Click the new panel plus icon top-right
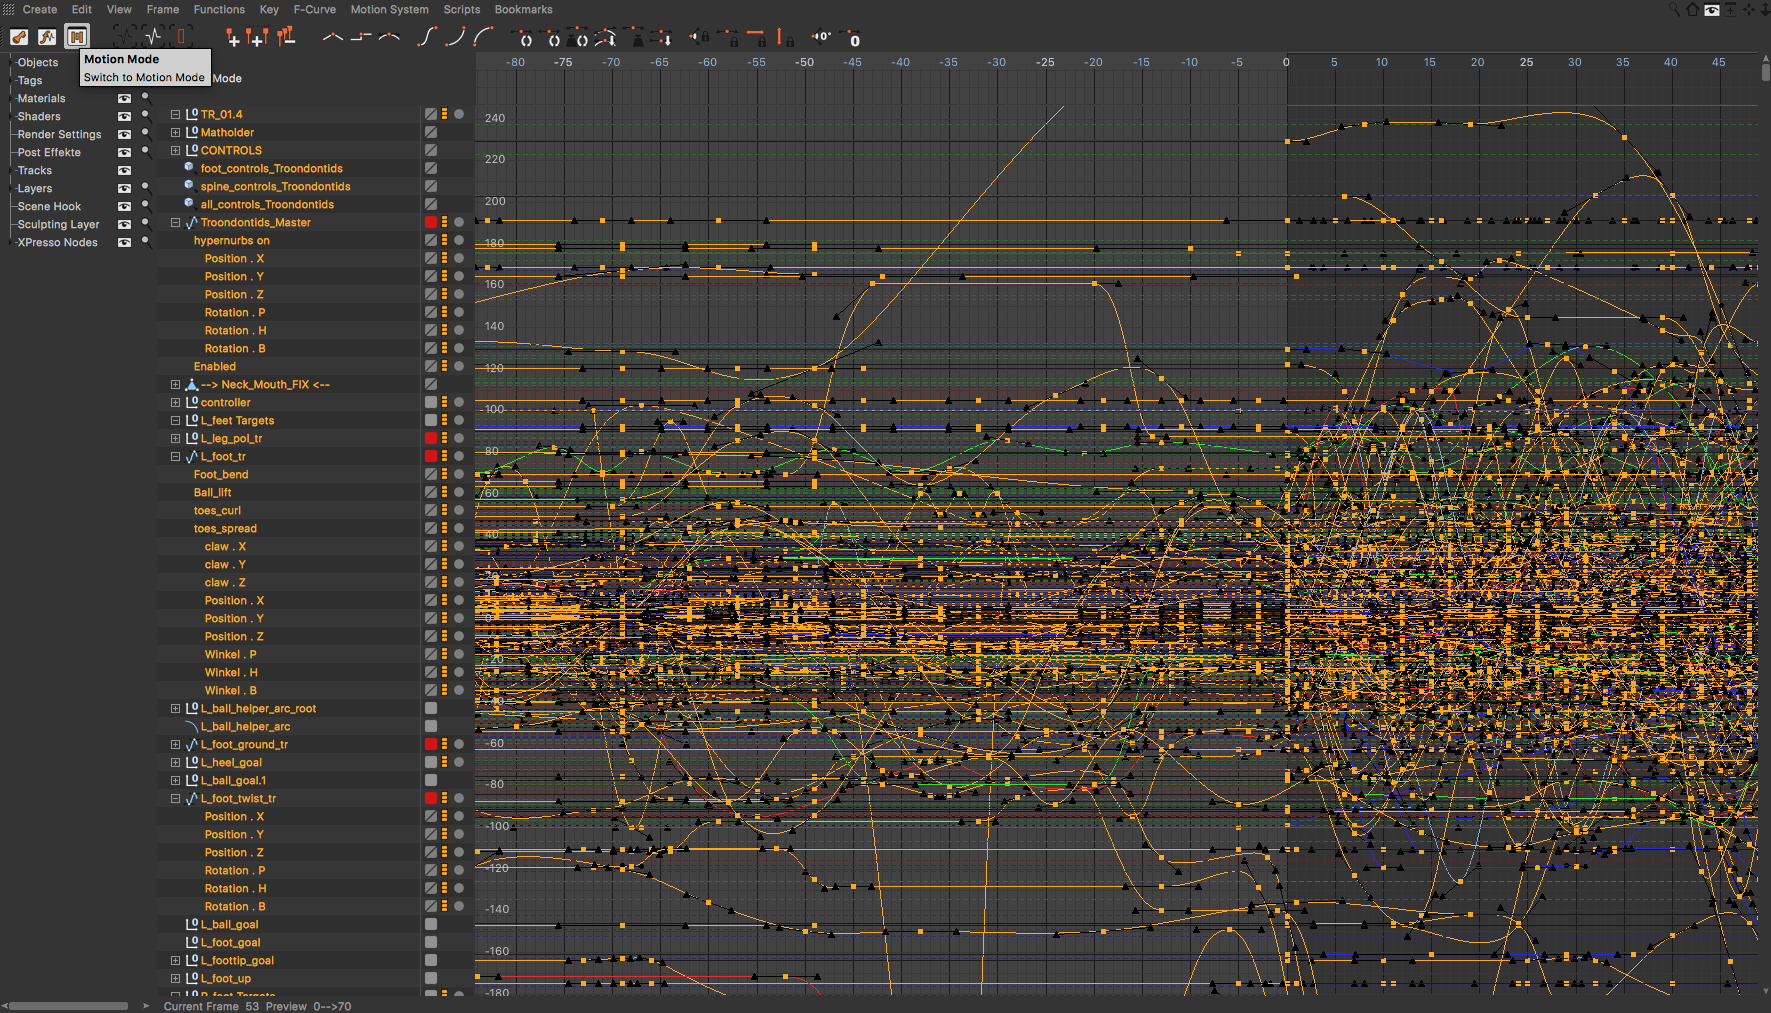The height and width of the screenshot is (1013, 1771). pyautogui.click(x=1731, y=9)
